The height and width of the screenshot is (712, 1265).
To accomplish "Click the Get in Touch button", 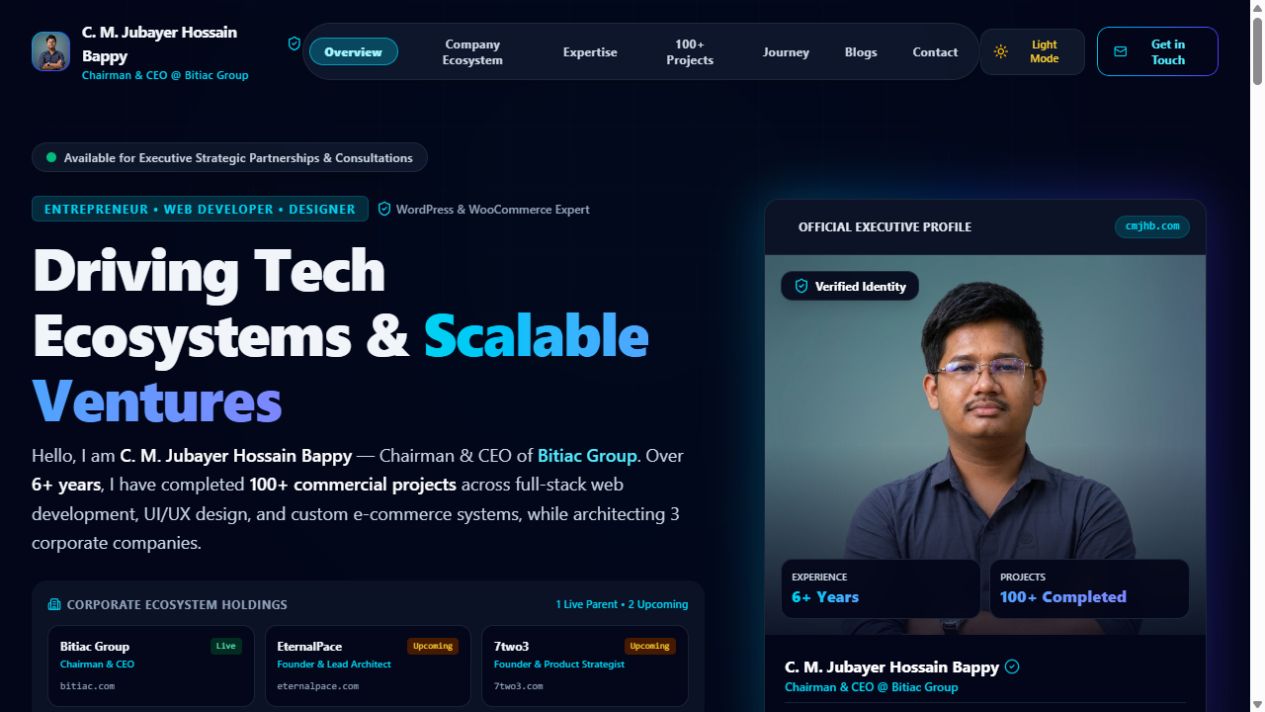I will [1157, 52].
